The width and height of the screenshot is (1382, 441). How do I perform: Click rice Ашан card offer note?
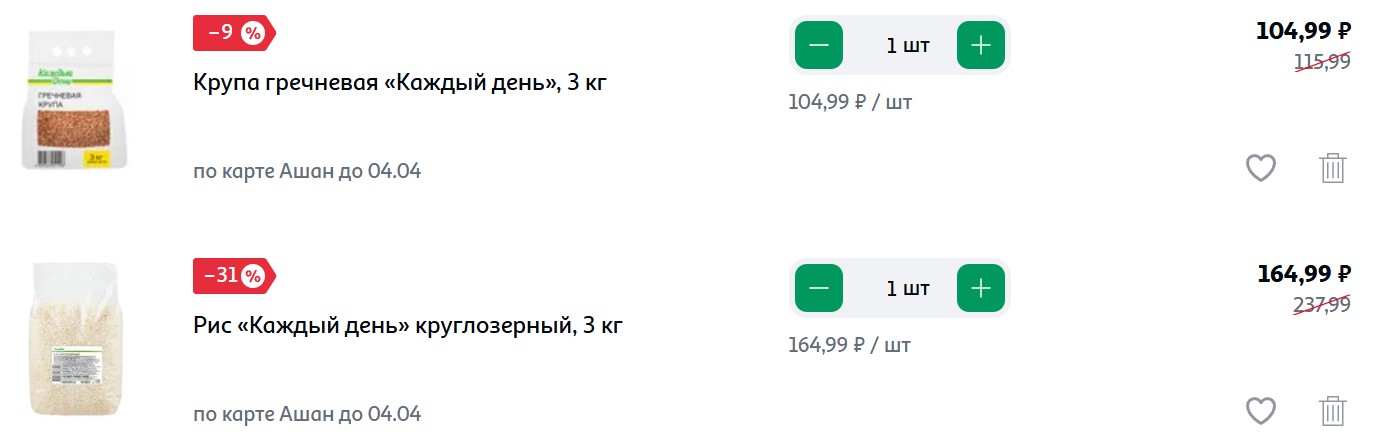point(307,414)
